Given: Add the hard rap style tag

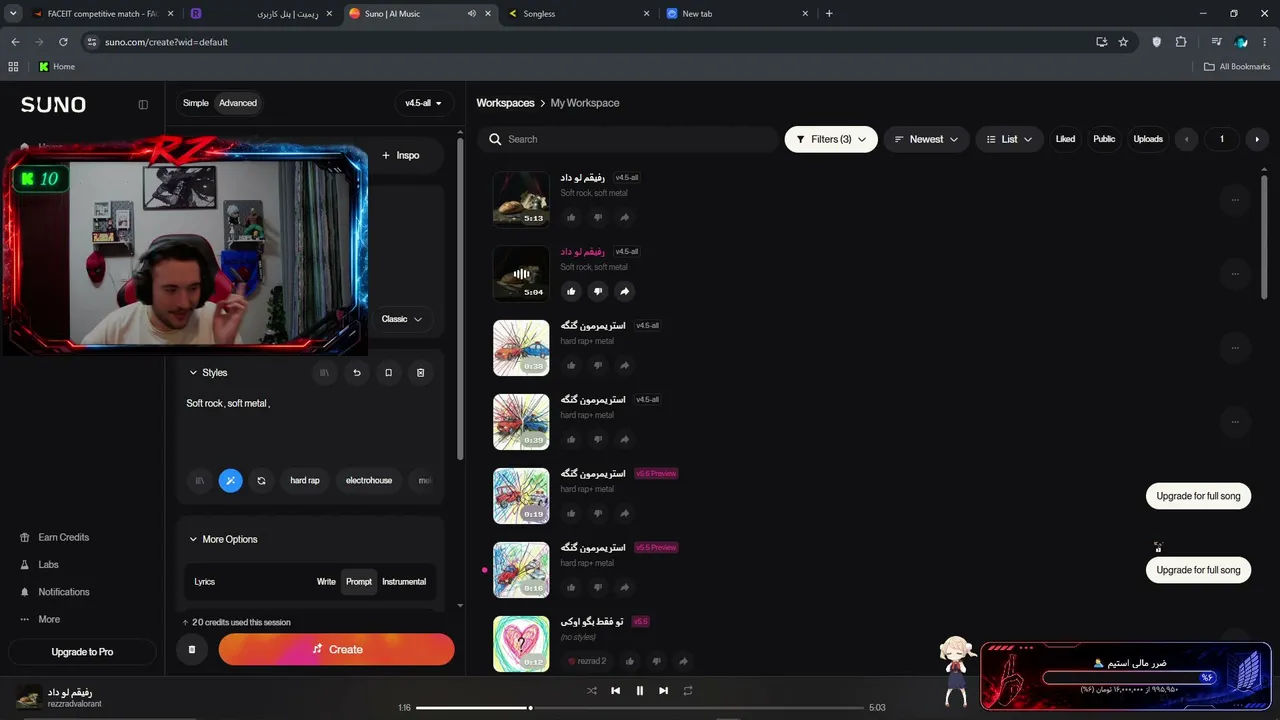Looking at the screenshot, I should point(305,481).
